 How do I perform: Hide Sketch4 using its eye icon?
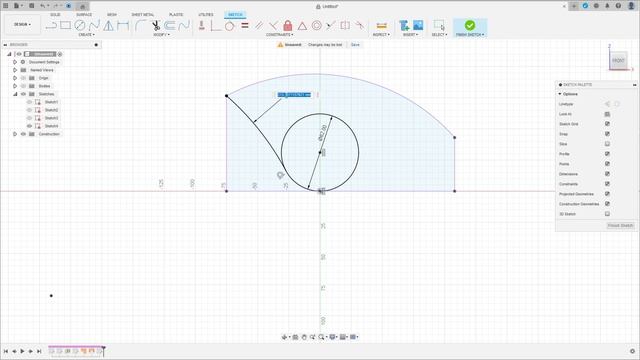(29, 126)
